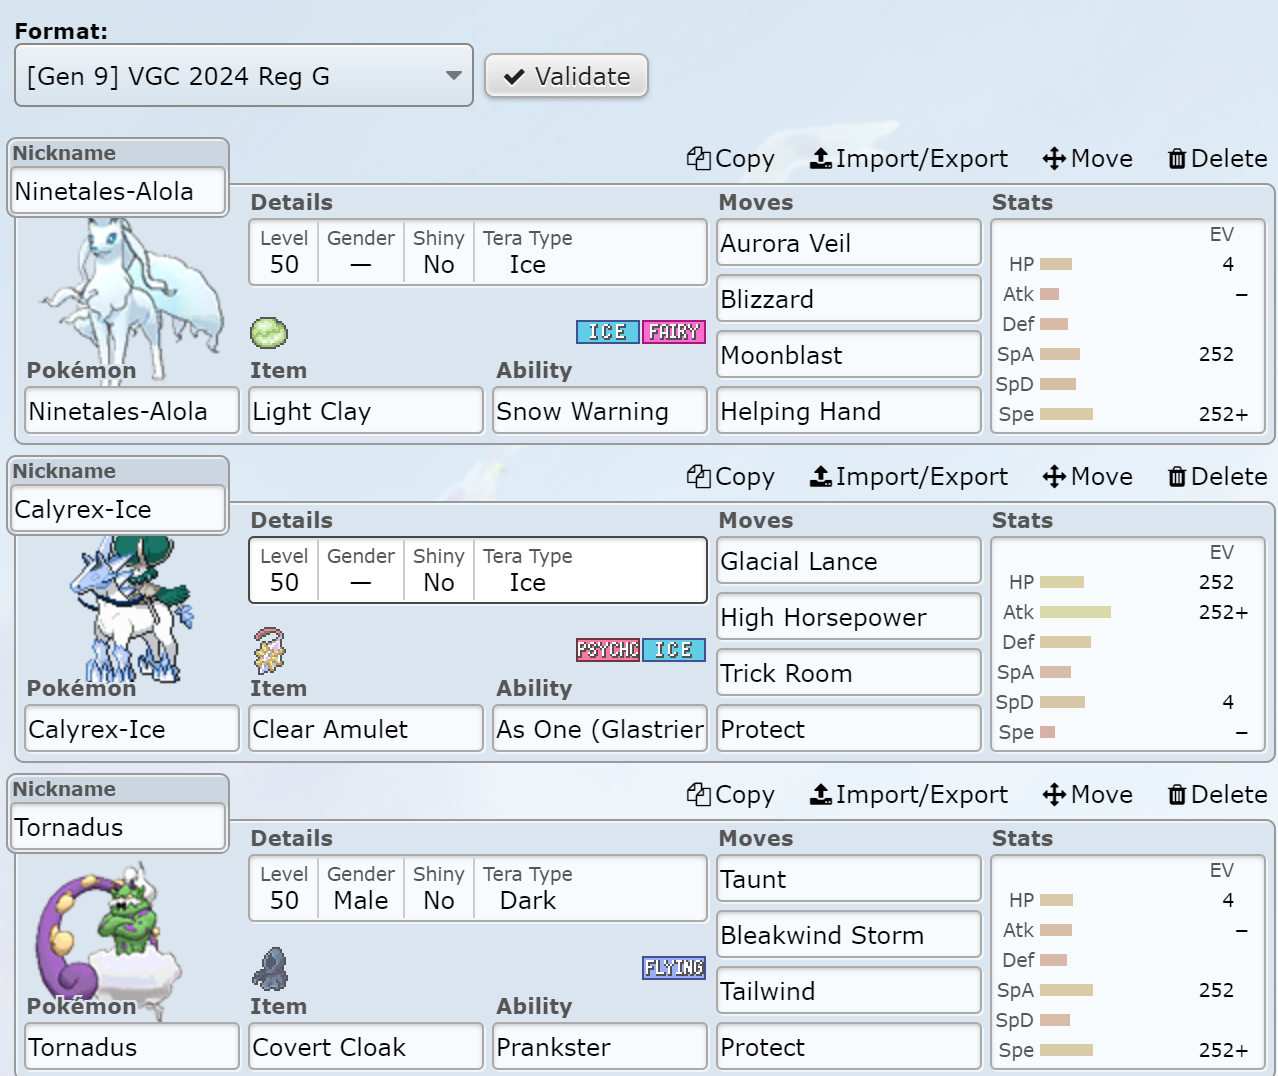Open Ninetales-Alola details panel

click(478, 253)
